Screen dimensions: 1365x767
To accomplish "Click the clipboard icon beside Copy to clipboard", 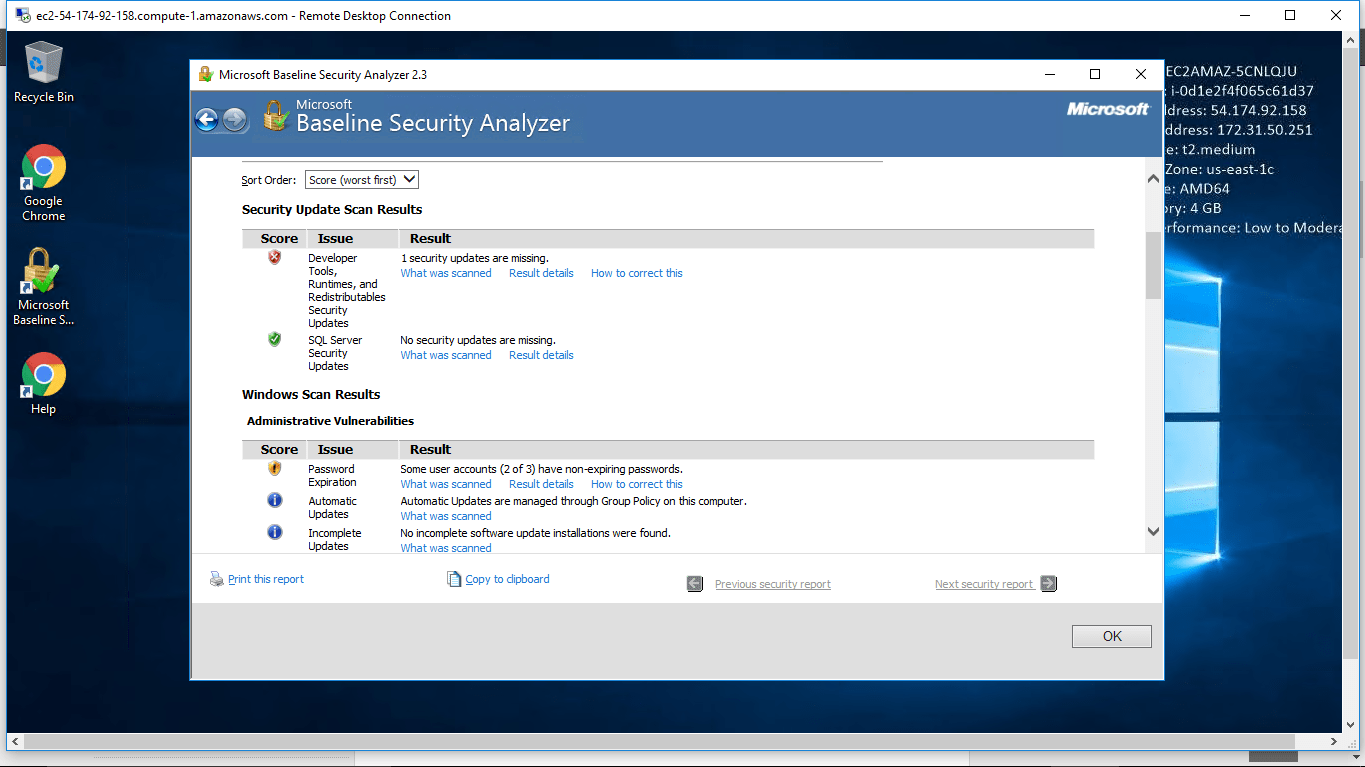I will pos(454,578).
